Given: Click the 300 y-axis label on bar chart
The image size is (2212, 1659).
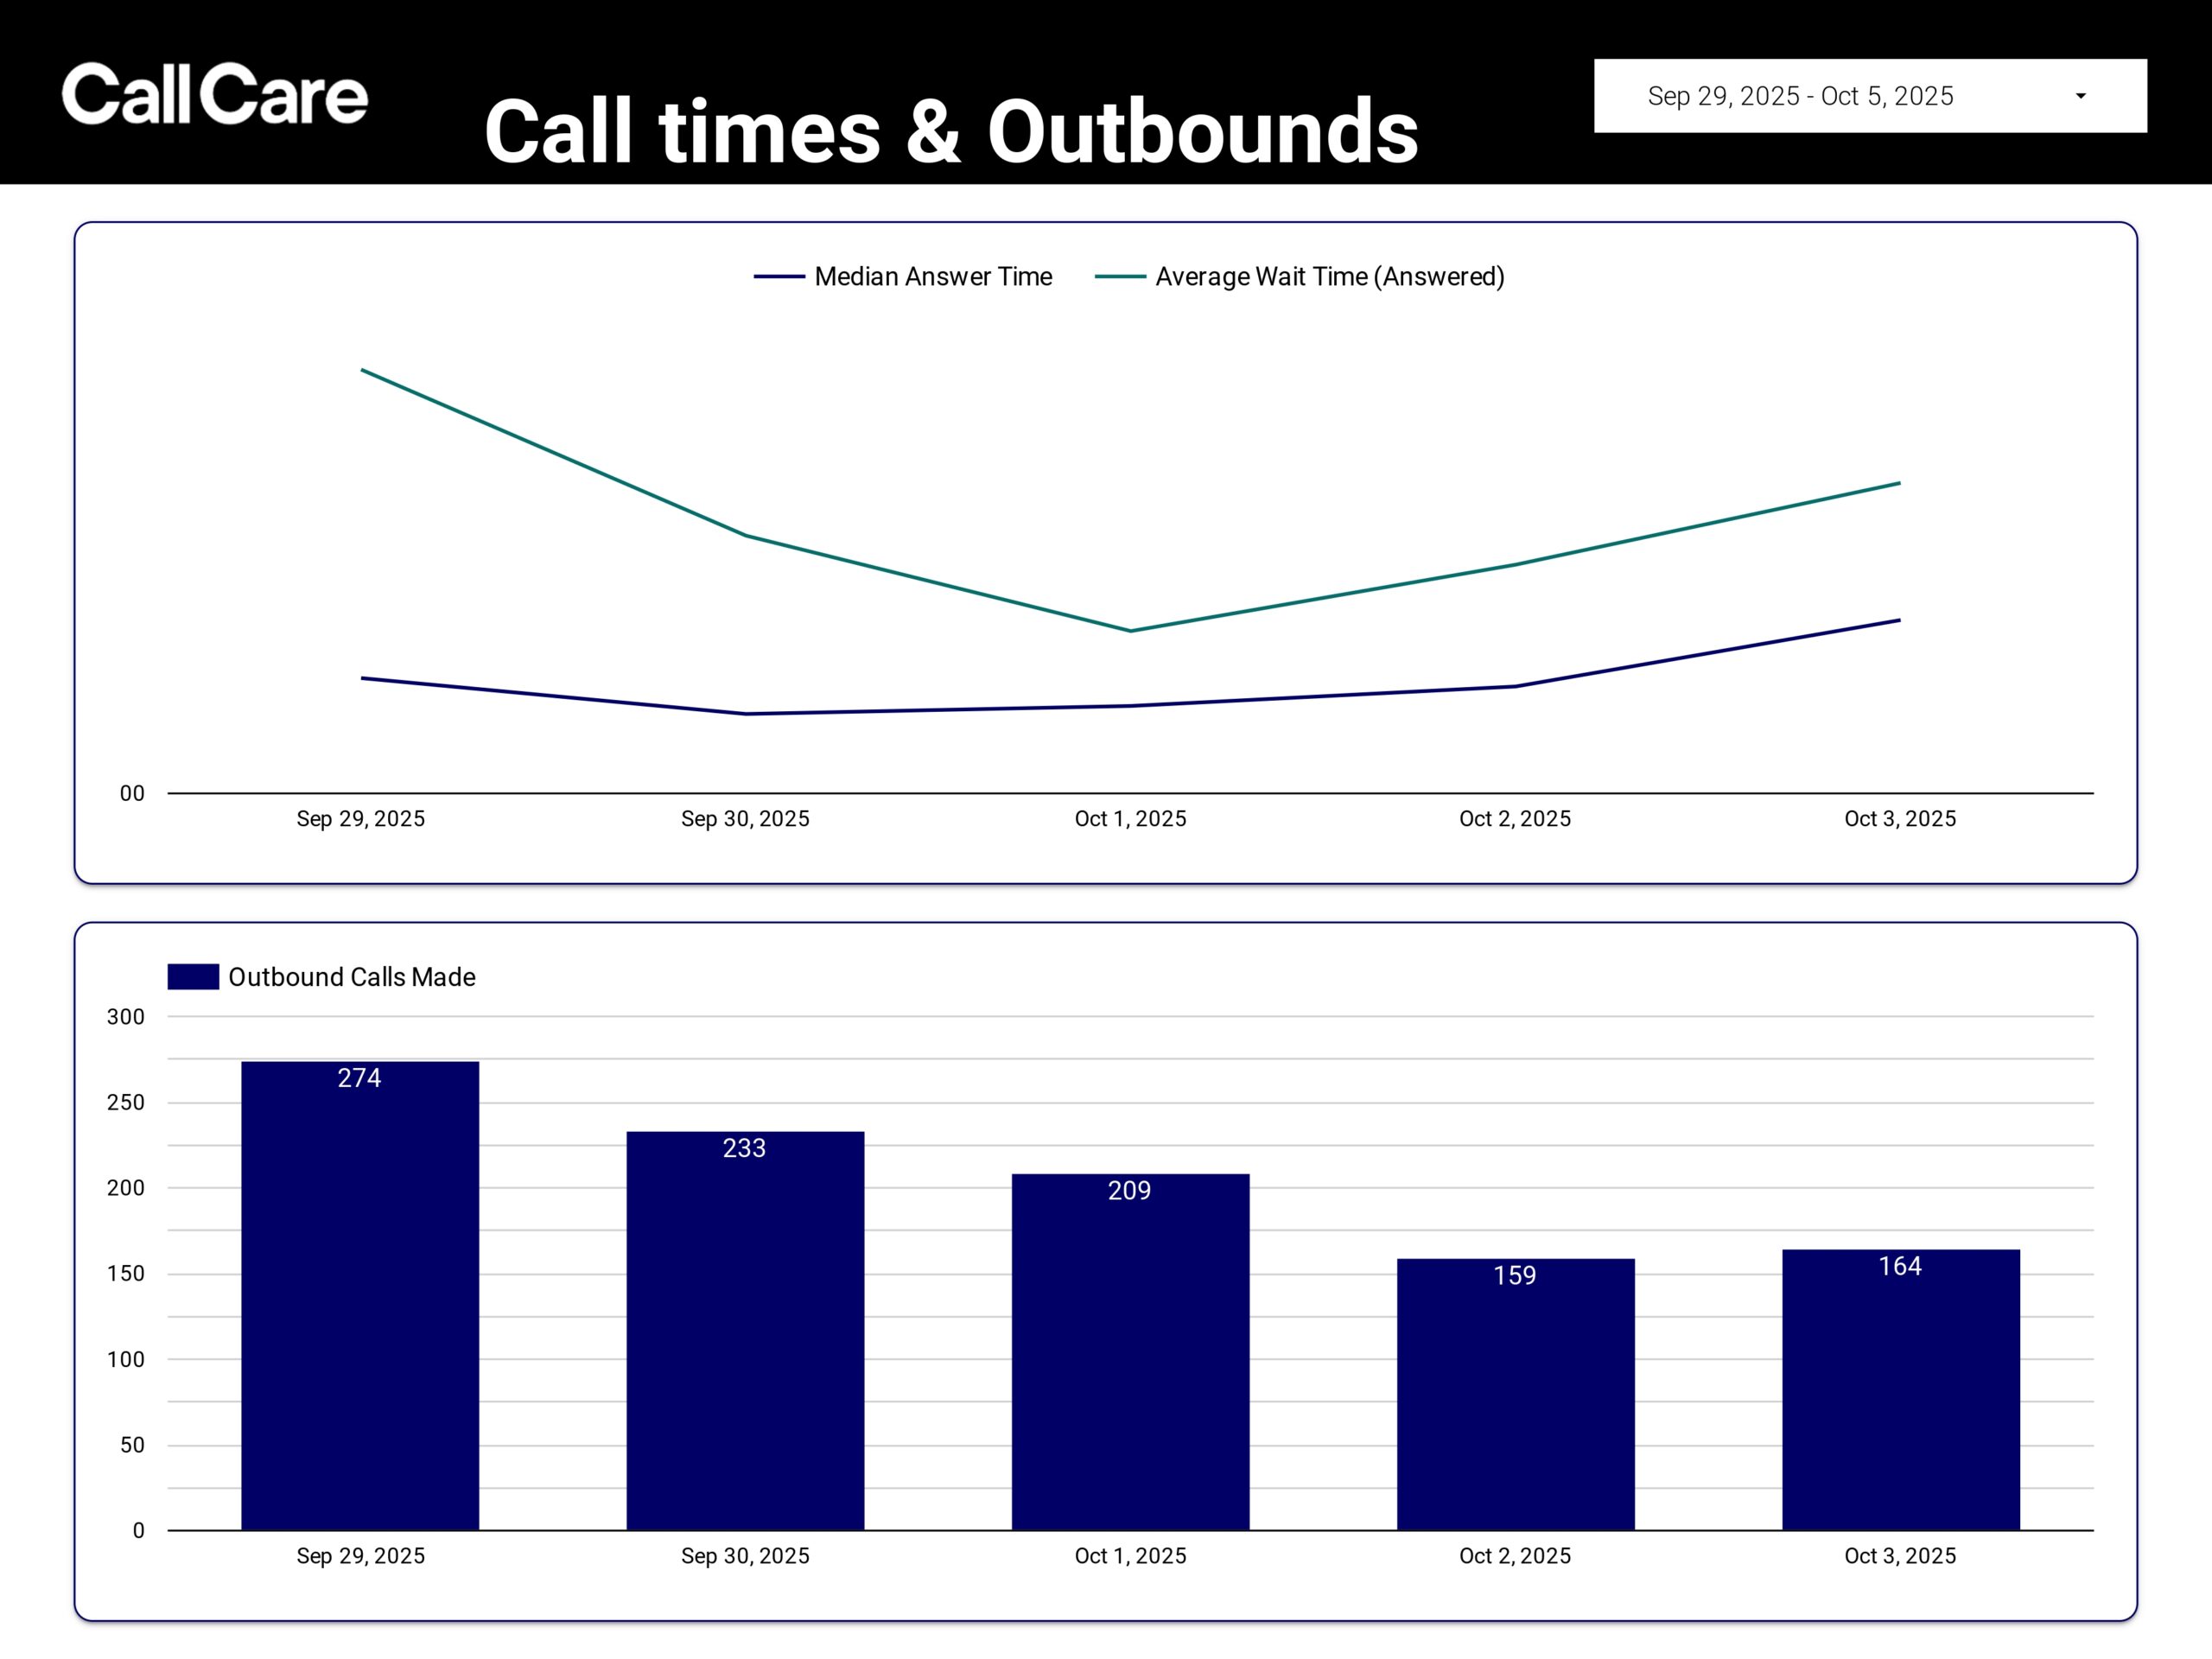Looking at the screenshot, I should [x=126, y=1017].
